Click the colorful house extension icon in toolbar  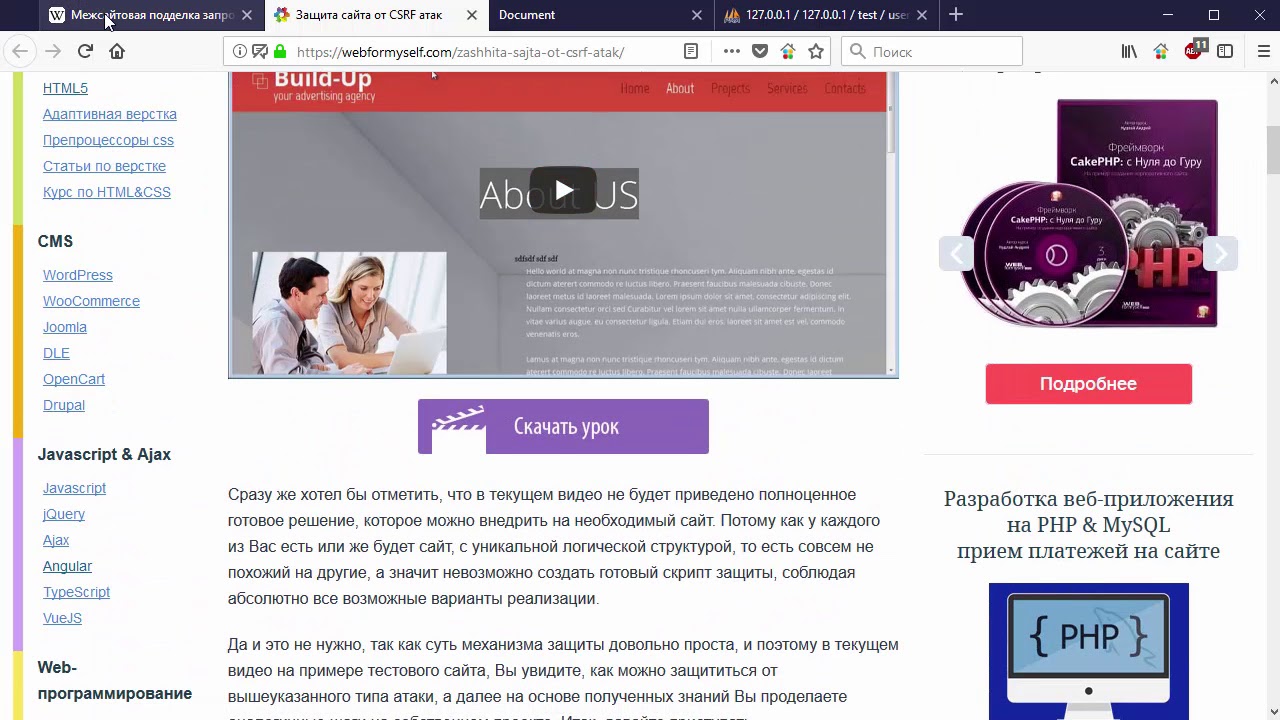(x=1161, y=52)
